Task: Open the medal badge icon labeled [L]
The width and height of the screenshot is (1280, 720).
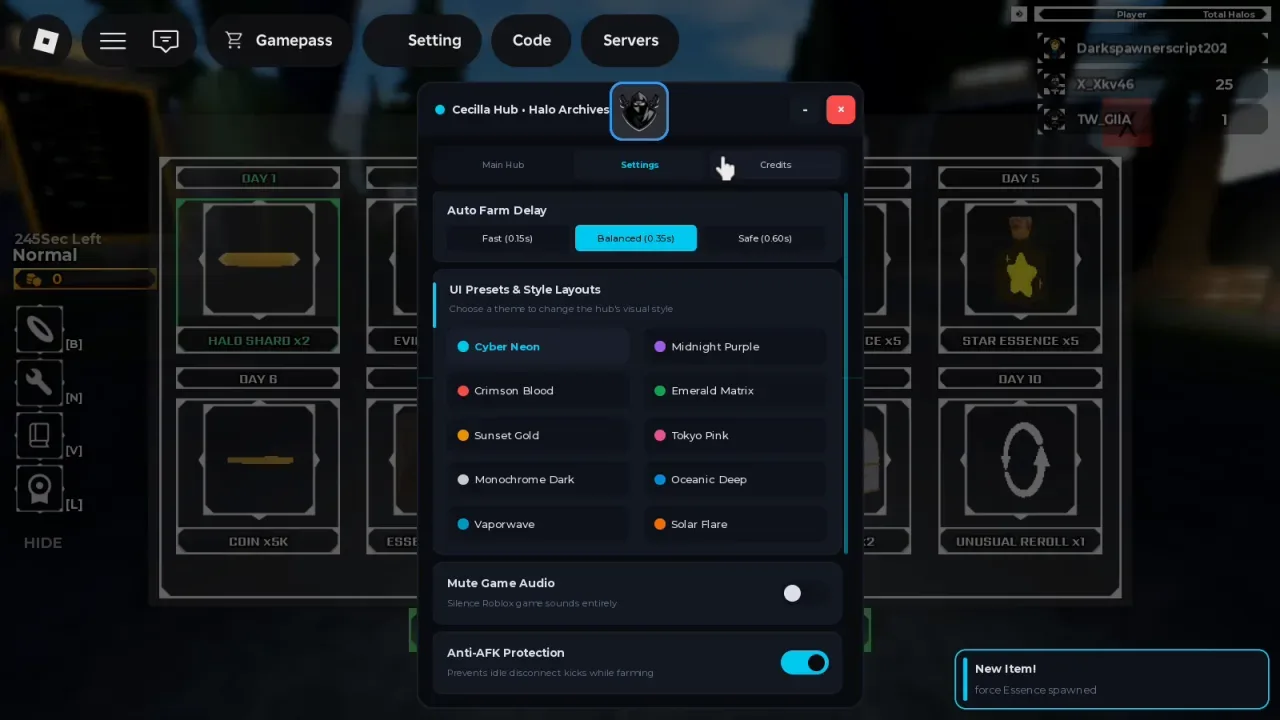Action: click(x=40, y=490)
